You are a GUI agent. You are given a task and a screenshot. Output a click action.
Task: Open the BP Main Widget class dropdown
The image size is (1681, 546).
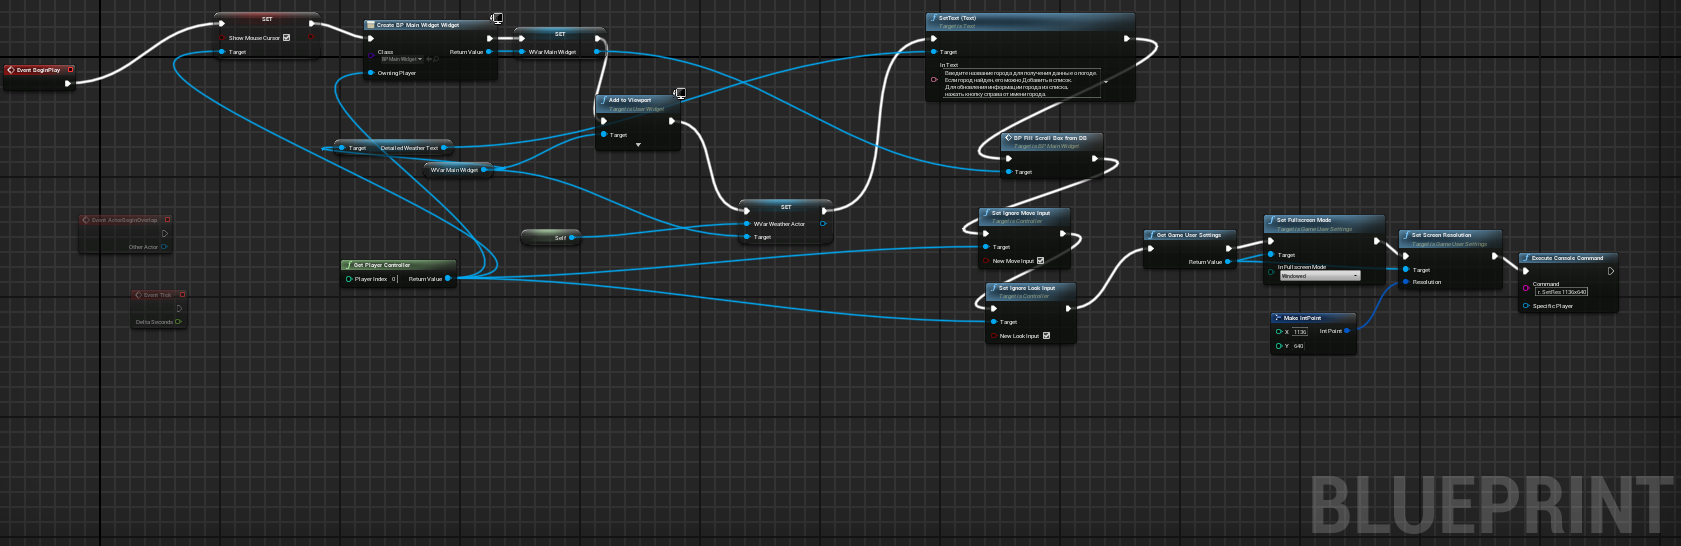coord(402,59)
